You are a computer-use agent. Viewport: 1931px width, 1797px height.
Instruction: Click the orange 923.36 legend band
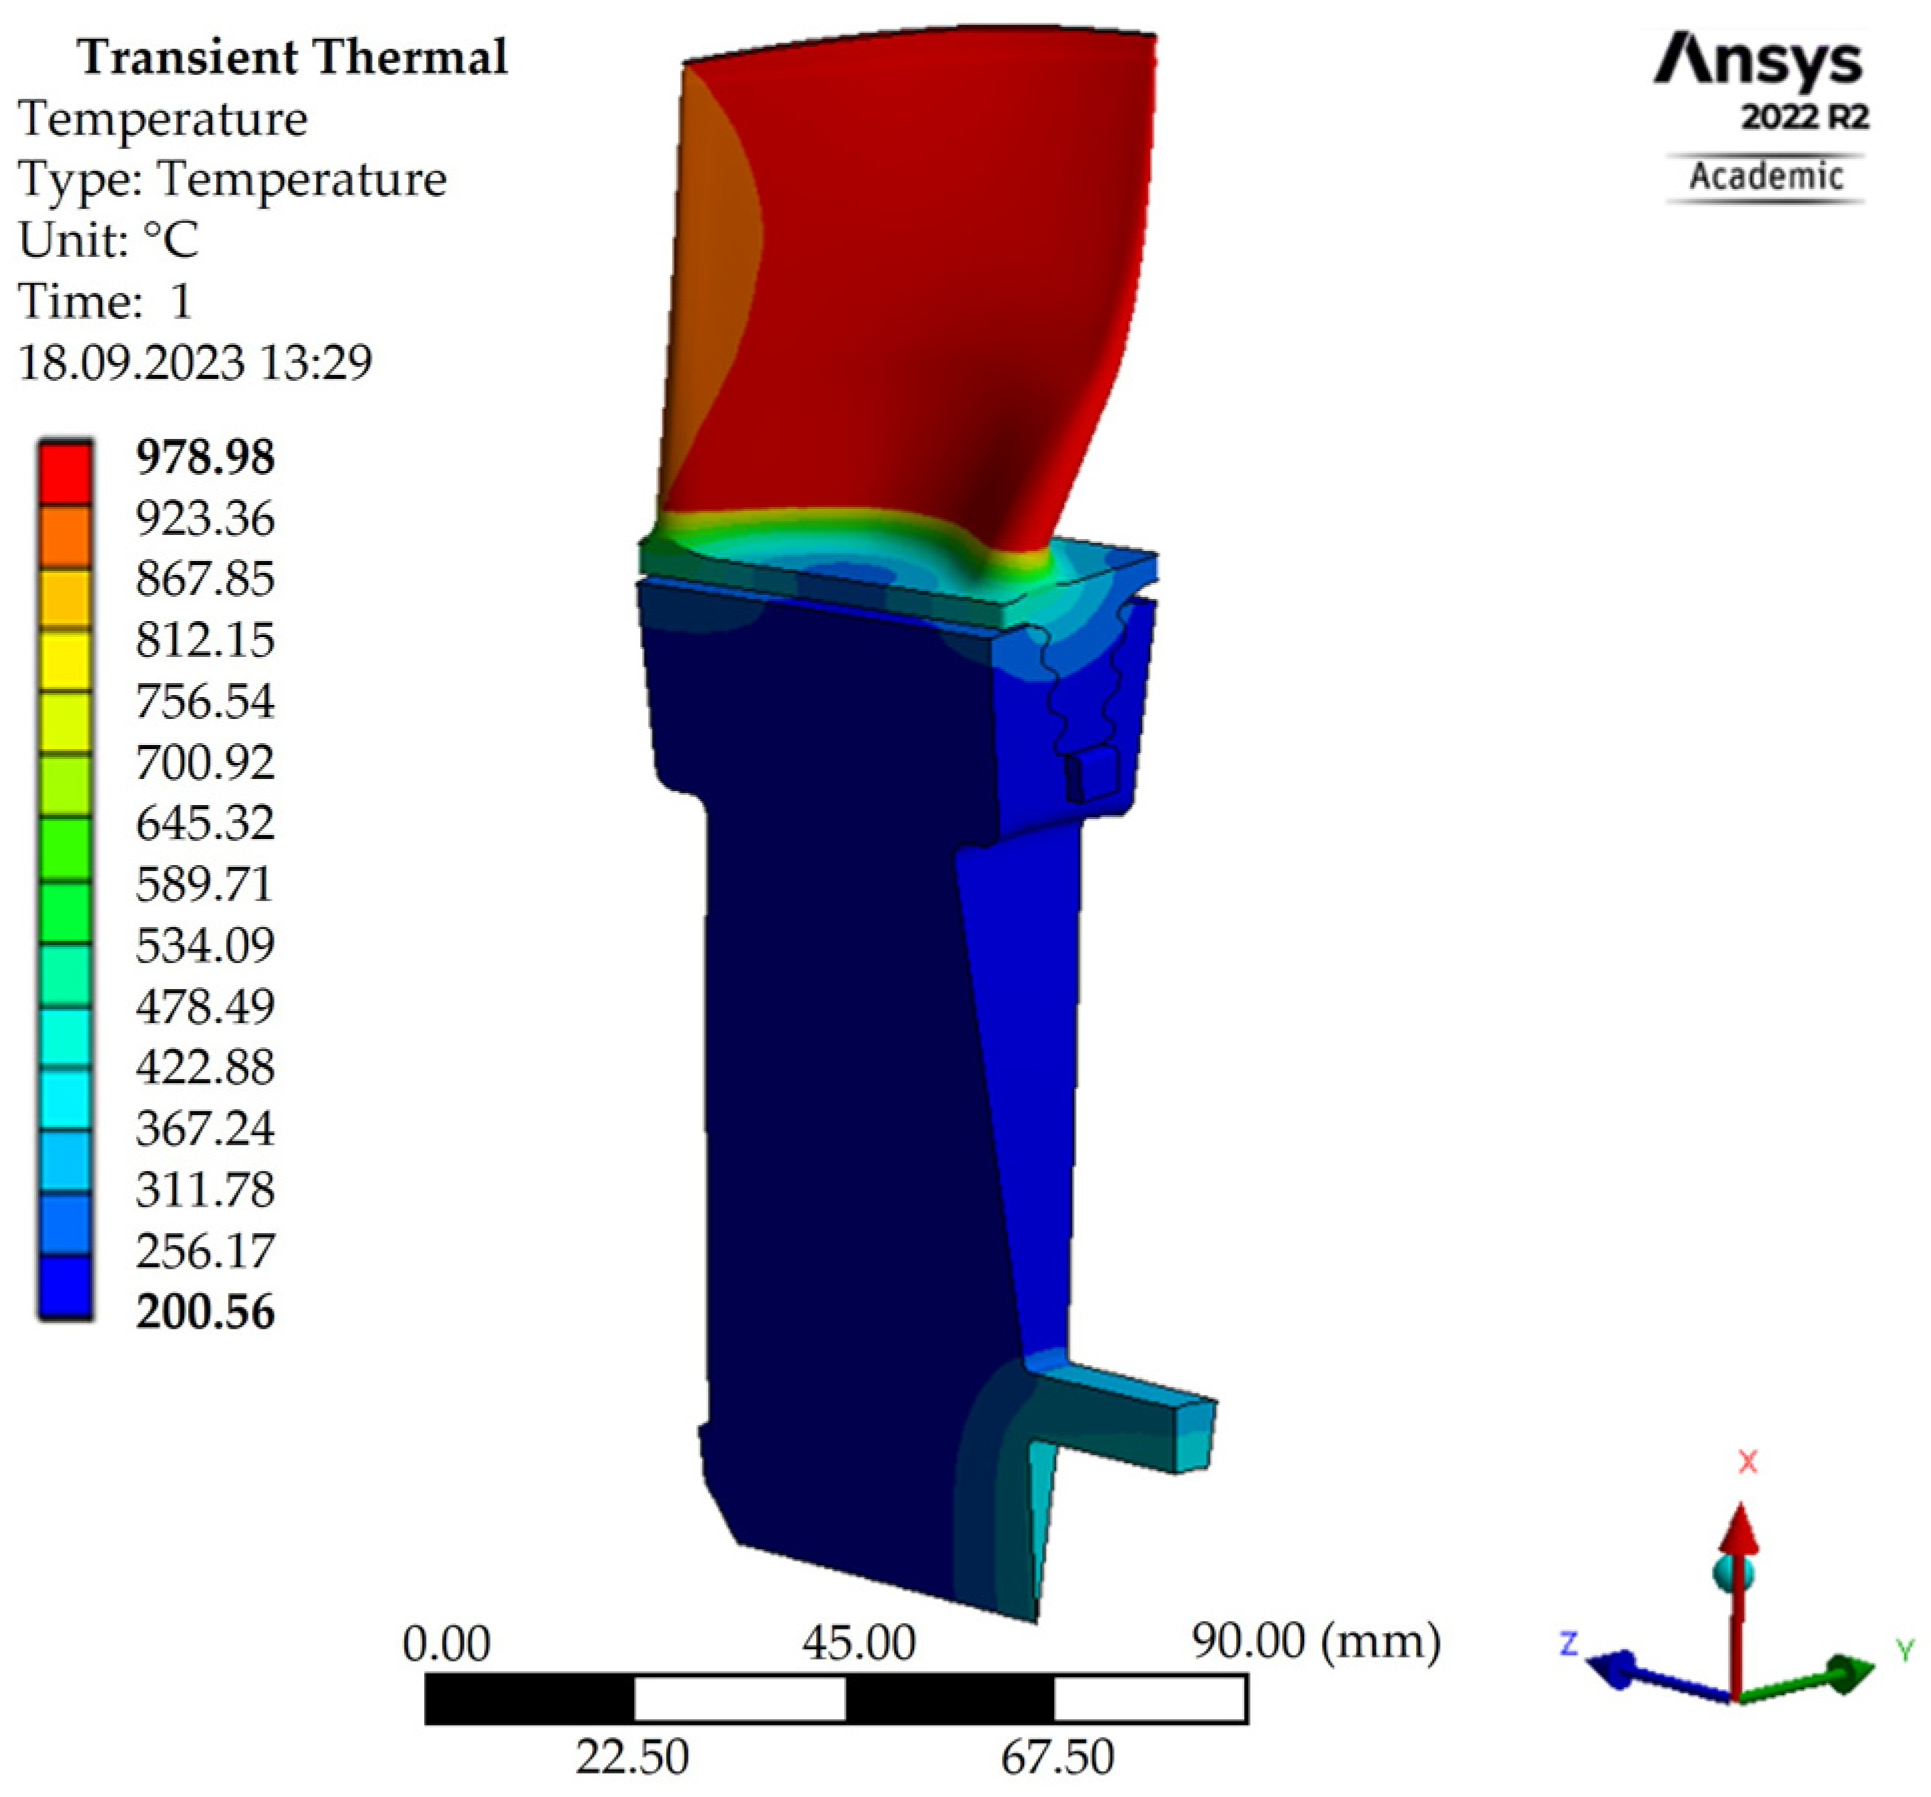tap(65, 536)
